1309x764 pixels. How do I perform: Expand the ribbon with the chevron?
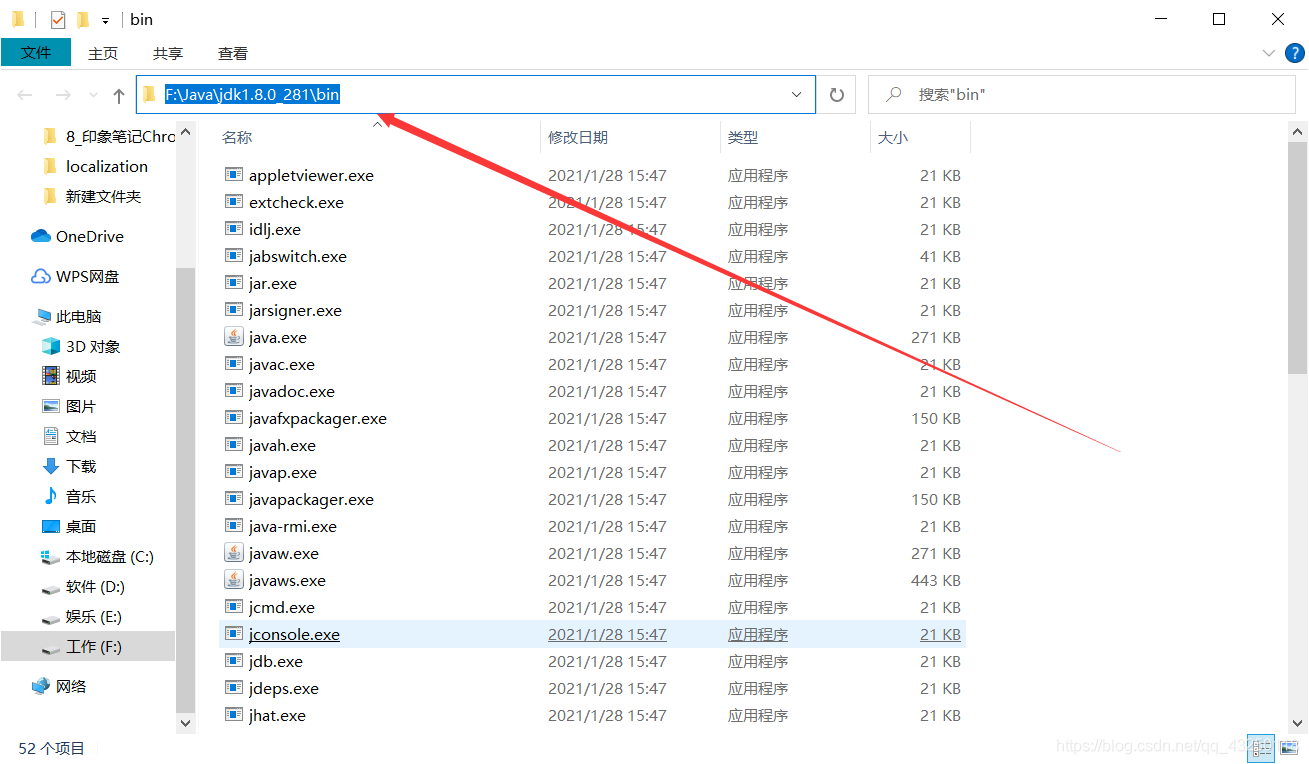pos(1268,53)
